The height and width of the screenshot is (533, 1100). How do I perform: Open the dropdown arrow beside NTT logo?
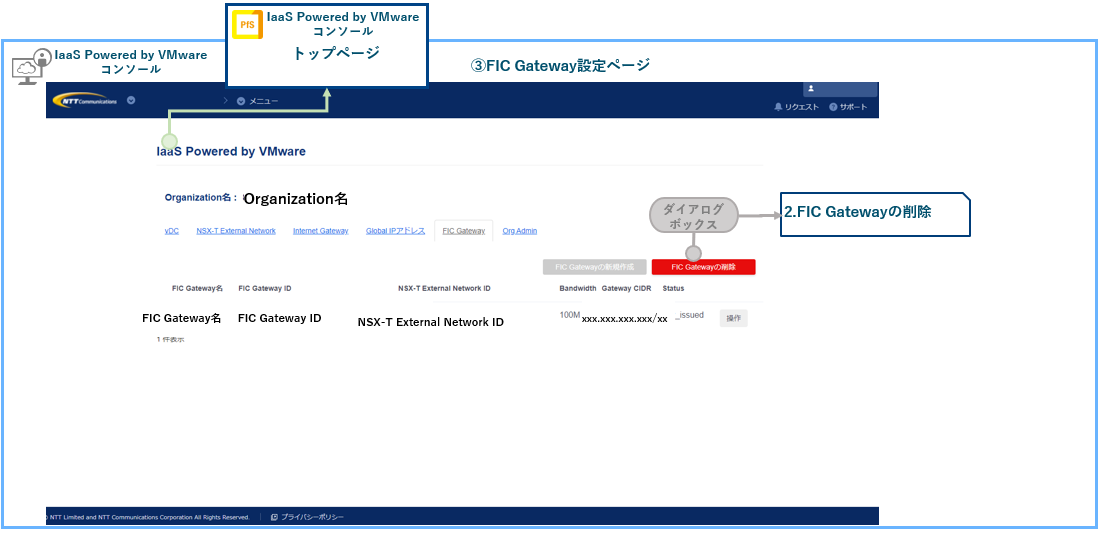tap(131, 100)
